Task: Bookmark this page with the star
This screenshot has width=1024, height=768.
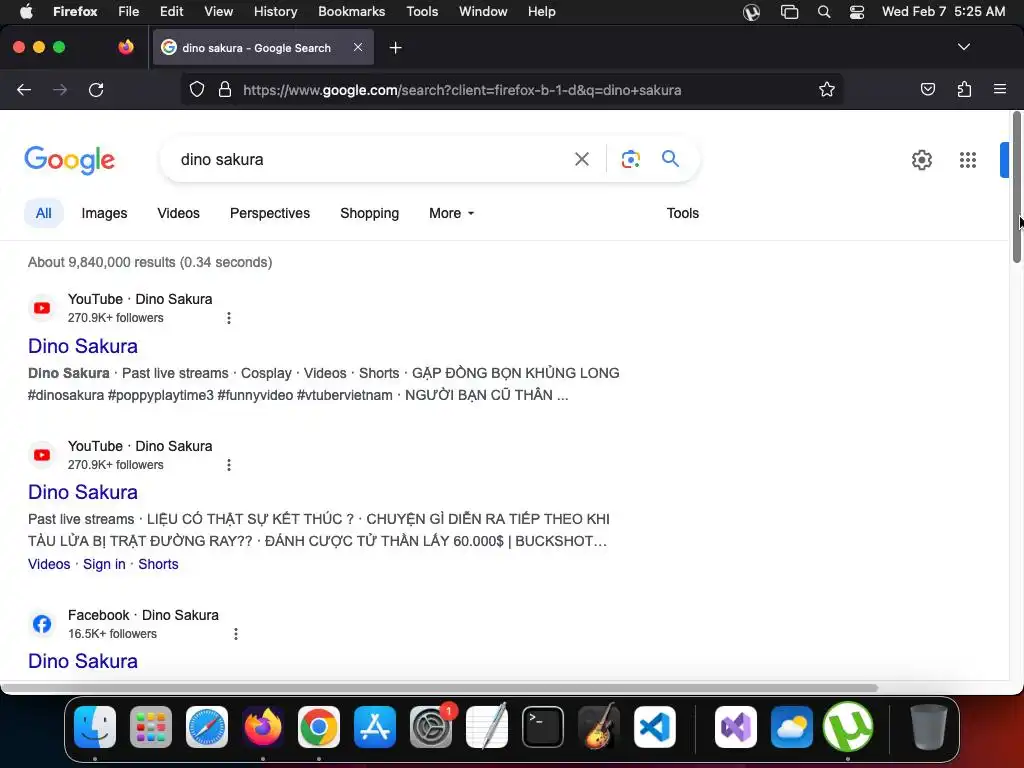Action: pos(827,90)
